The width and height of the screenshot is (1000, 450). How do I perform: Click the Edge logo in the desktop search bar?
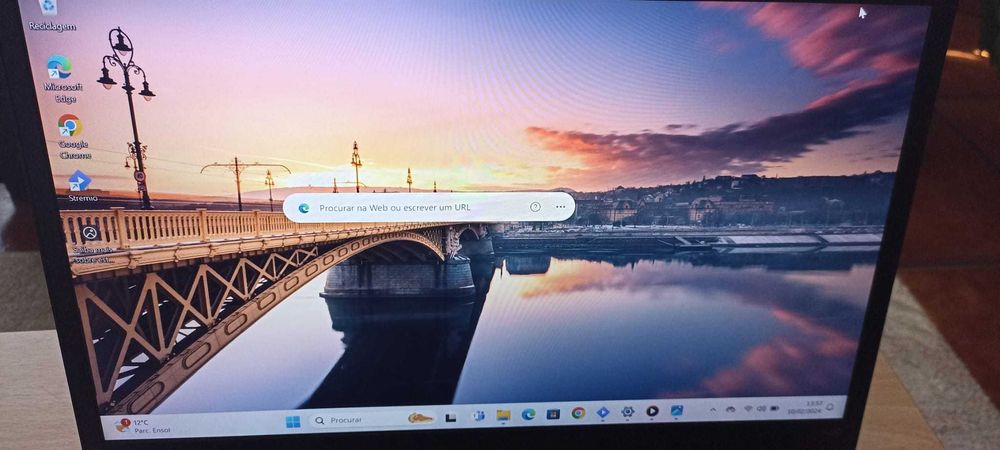pos(304,208)
